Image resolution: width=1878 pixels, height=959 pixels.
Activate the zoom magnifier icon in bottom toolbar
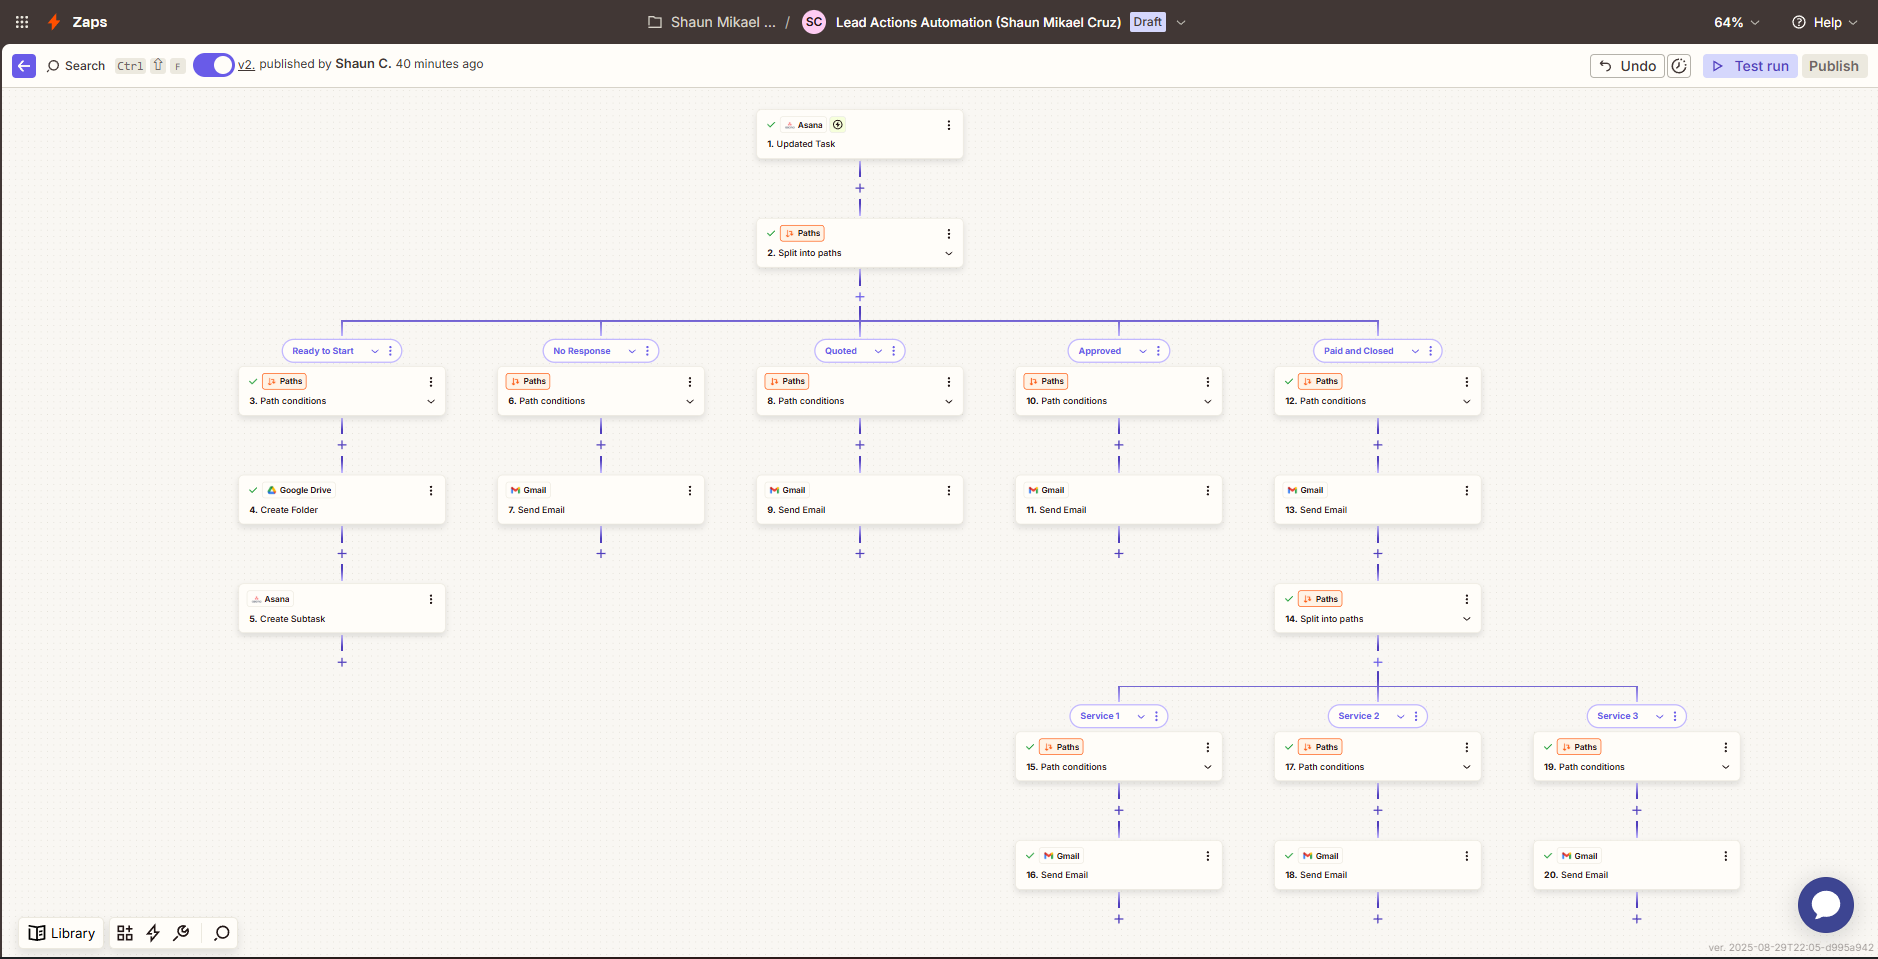point(220,933)
